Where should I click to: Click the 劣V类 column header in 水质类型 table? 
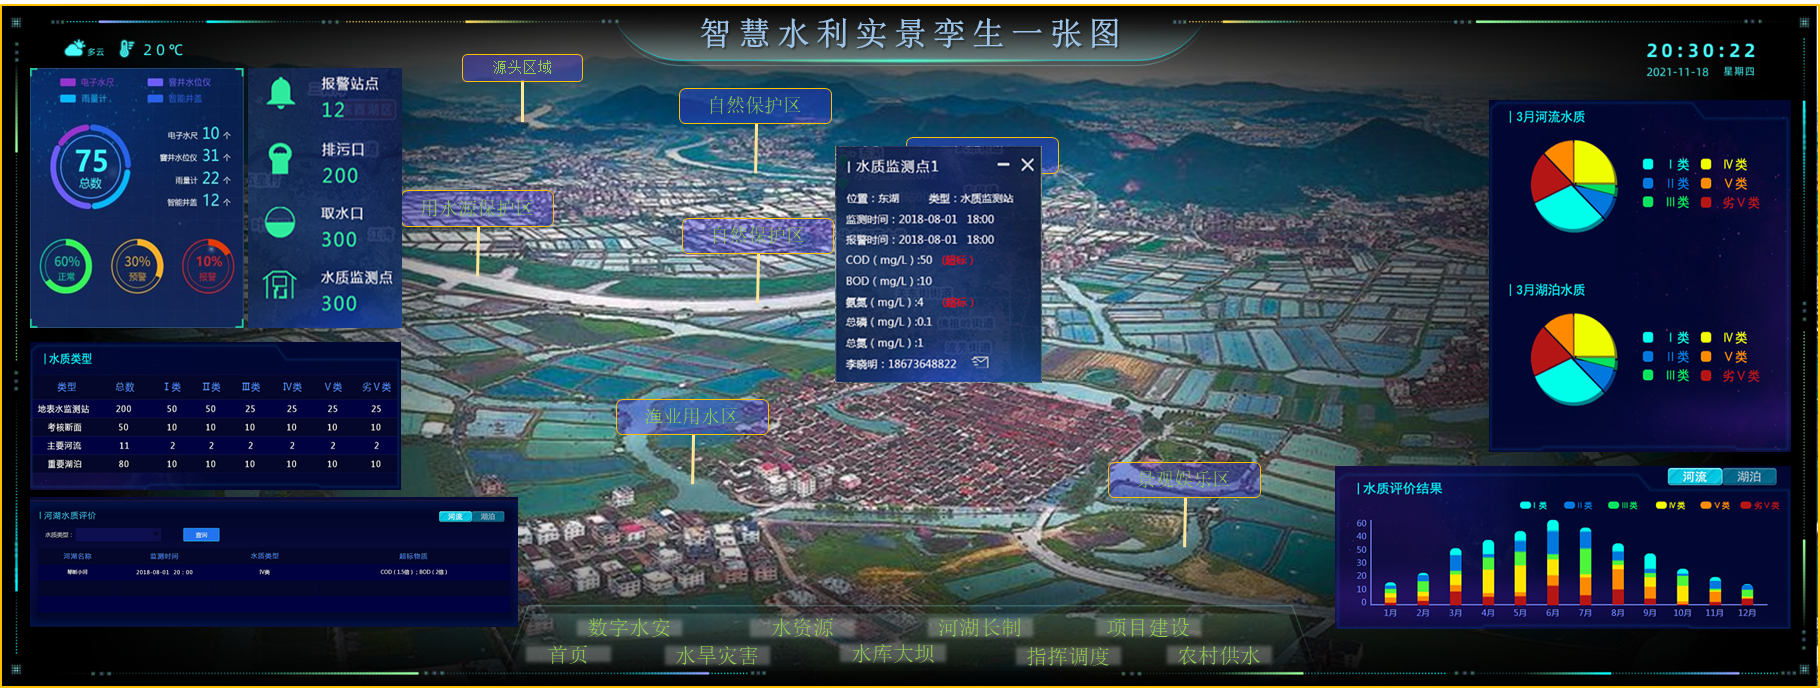tap(376, 386)
